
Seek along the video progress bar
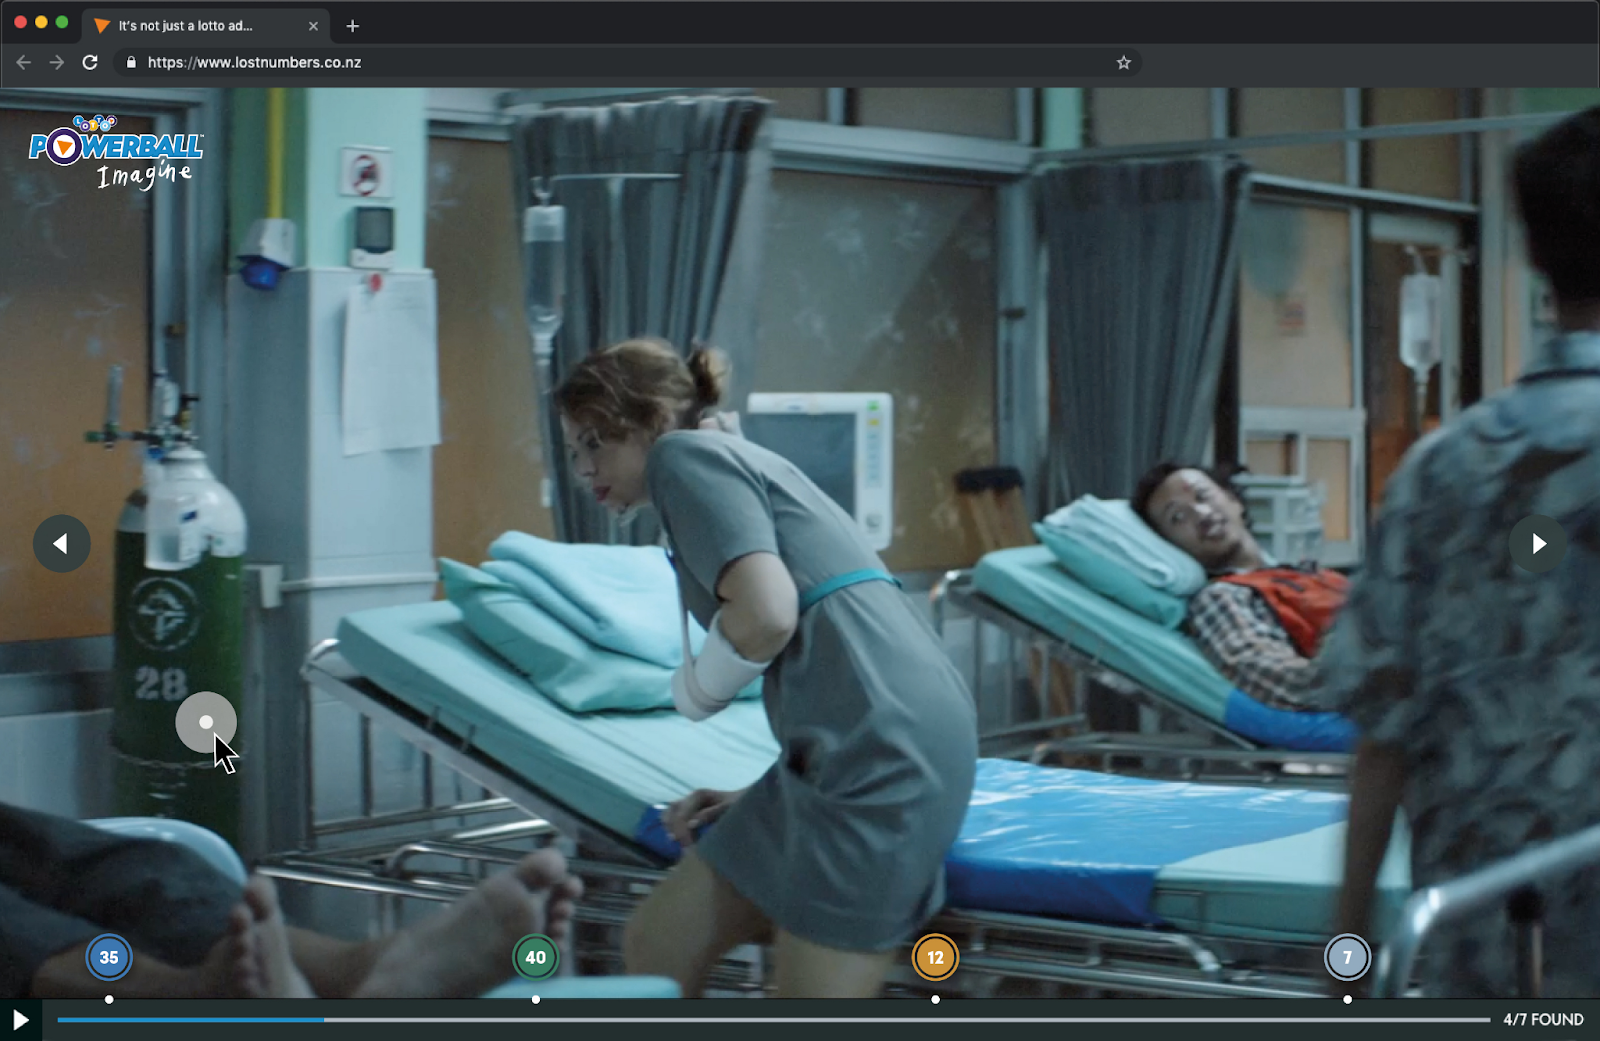774,1020
